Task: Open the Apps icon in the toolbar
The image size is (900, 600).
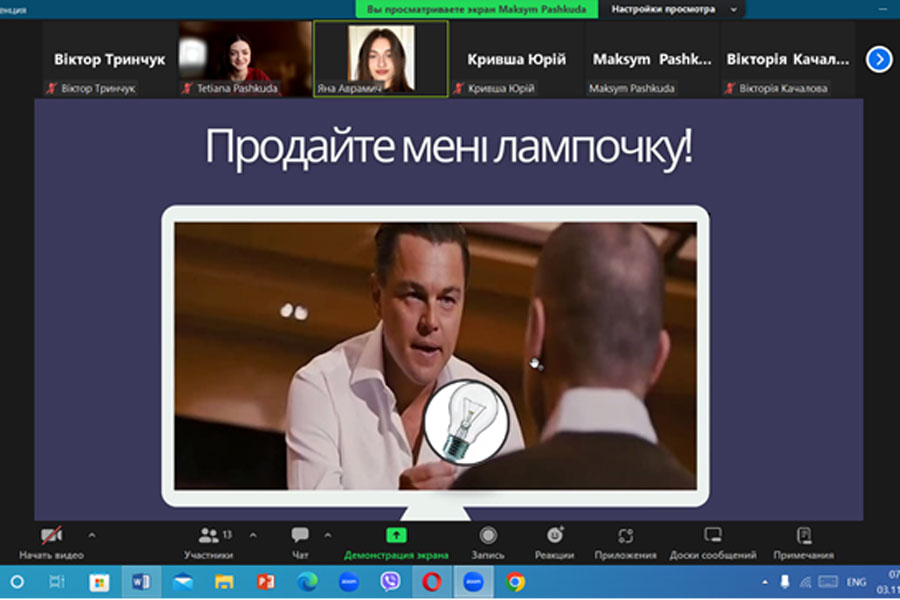Action: tap(626, 536)
